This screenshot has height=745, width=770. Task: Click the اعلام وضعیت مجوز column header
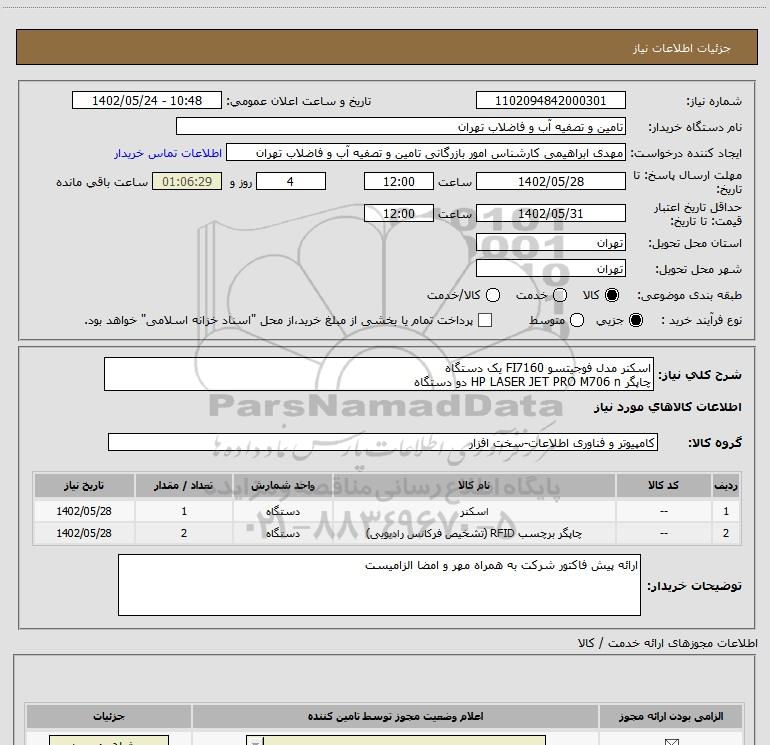click(x=395, y=716)
